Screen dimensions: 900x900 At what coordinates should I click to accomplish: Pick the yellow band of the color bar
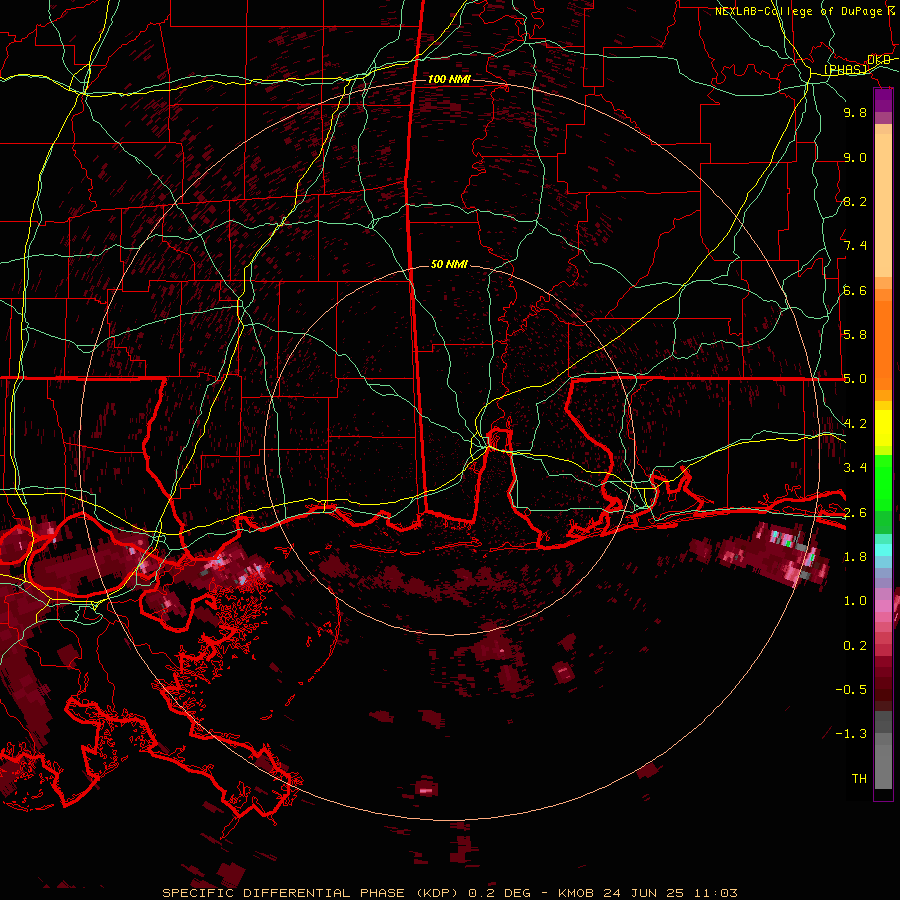pos(883,428)
